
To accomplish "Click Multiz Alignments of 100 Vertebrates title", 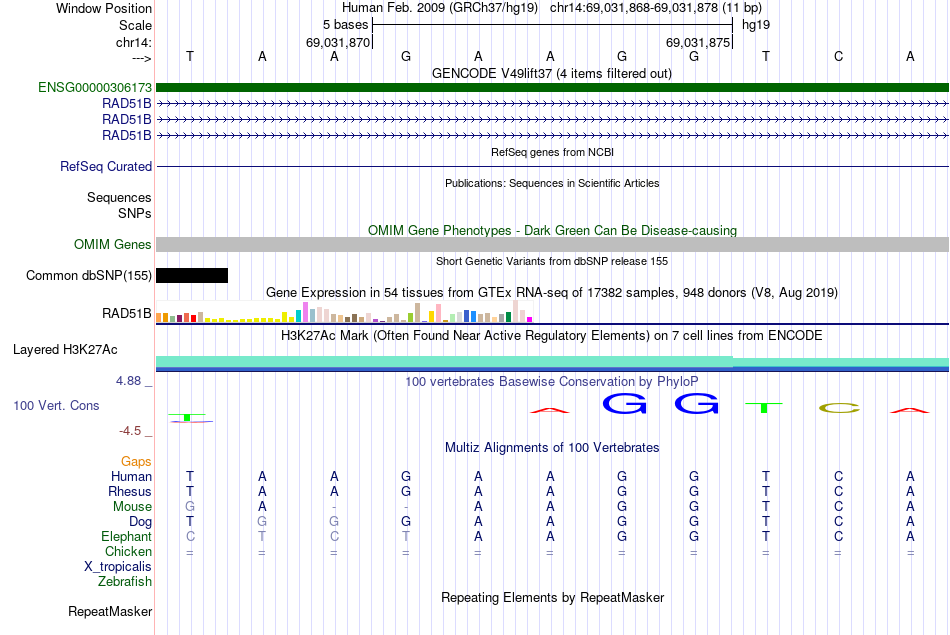I will coord(552,448).
